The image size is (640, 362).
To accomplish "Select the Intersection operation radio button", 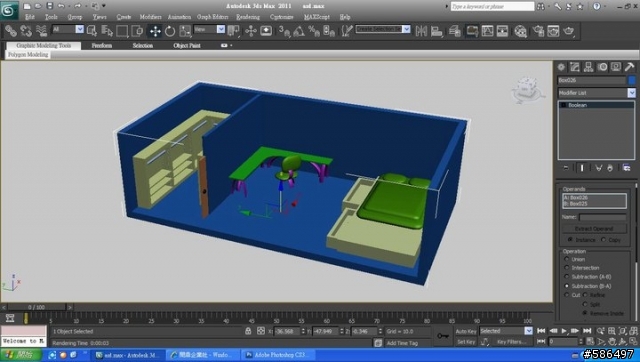I will [567, 268].
